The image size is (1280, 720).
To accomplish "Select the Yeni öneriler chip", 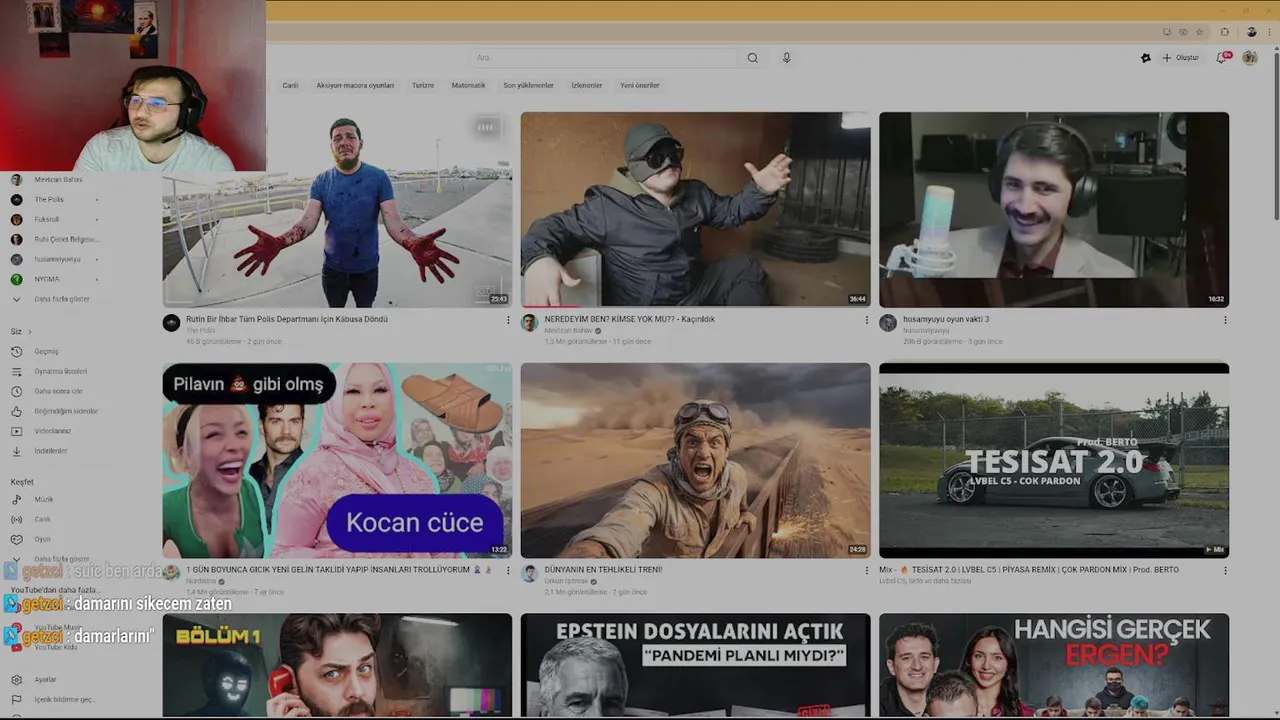I will (640, 85).
